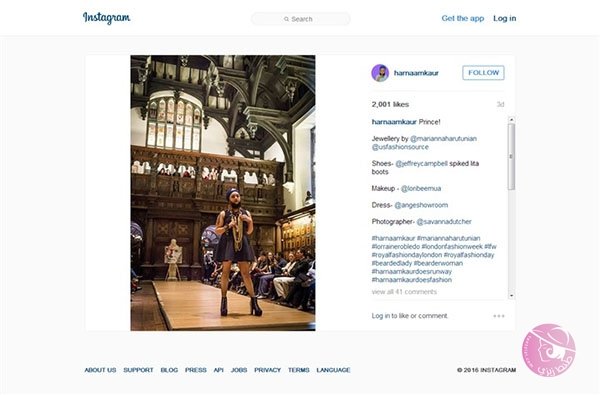Viewport: 600px width, 395px height.
Task: Click the pink watermark logo
Action: click(x=548, y=350)
